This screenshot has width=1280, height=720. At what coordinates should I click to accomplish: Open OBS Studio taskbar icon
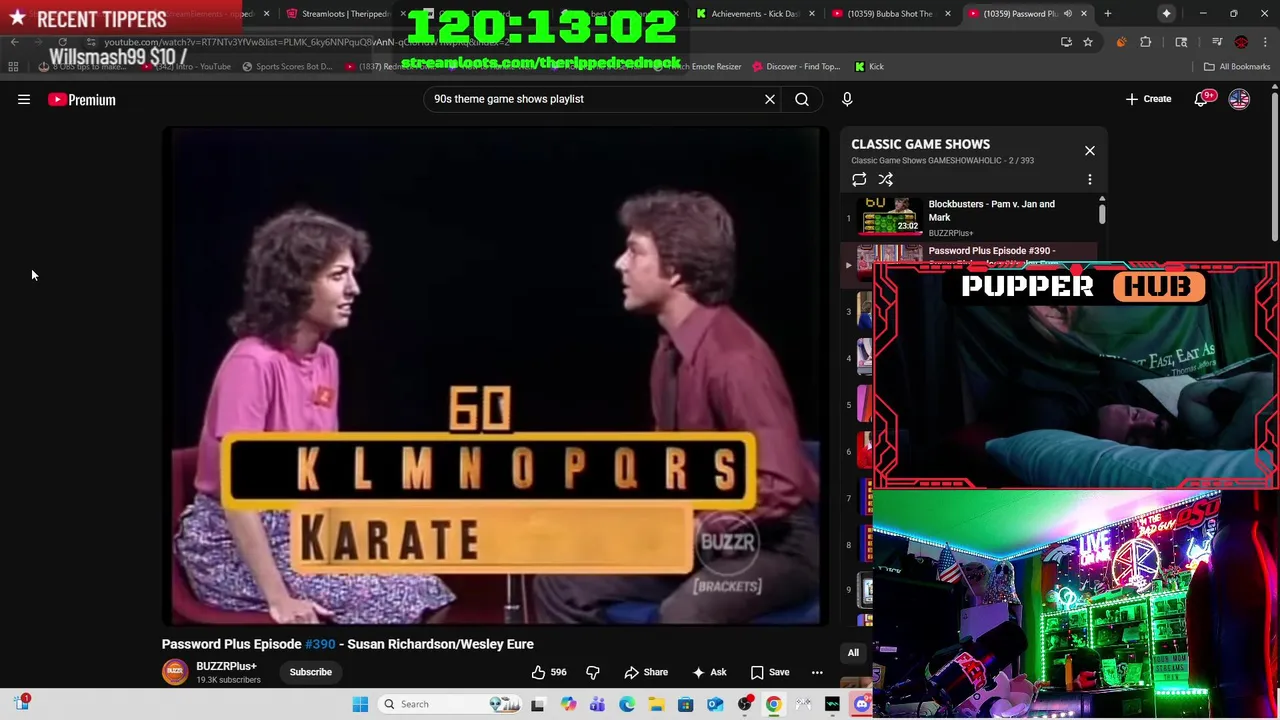pos(744,705)
